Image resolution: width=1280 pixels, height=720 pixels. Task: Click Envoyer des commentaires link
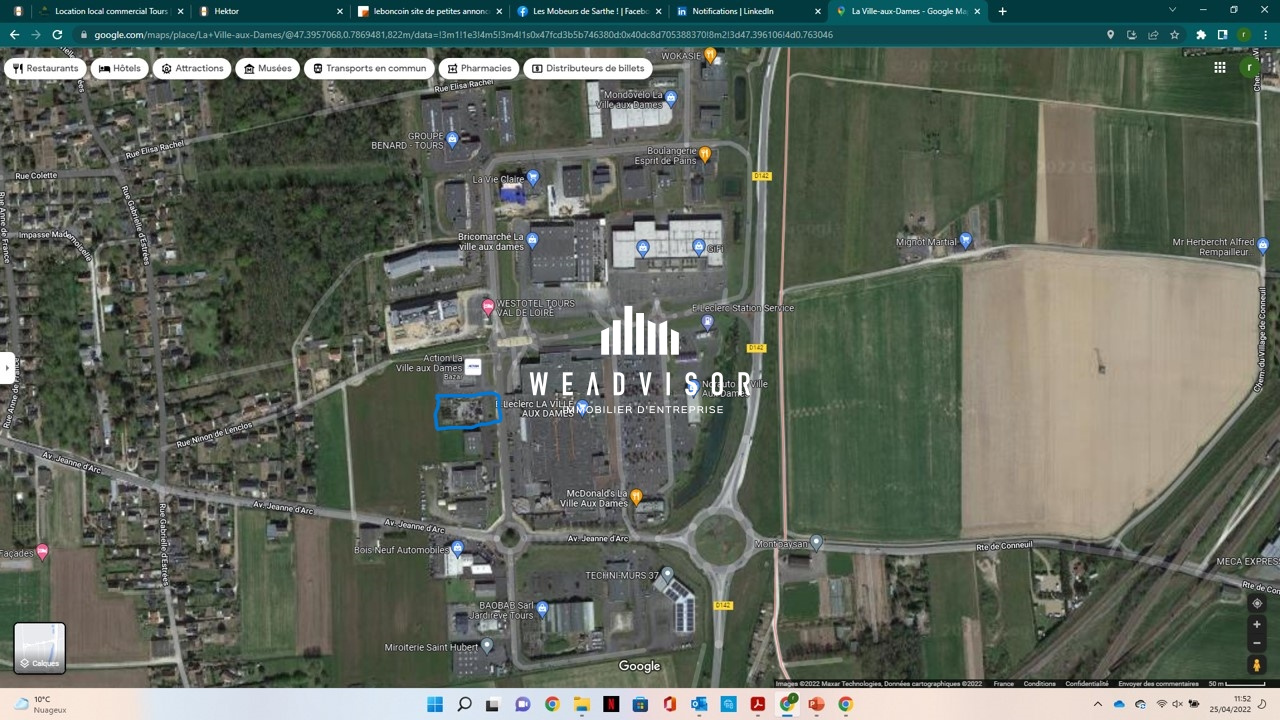click(1158, 684)
